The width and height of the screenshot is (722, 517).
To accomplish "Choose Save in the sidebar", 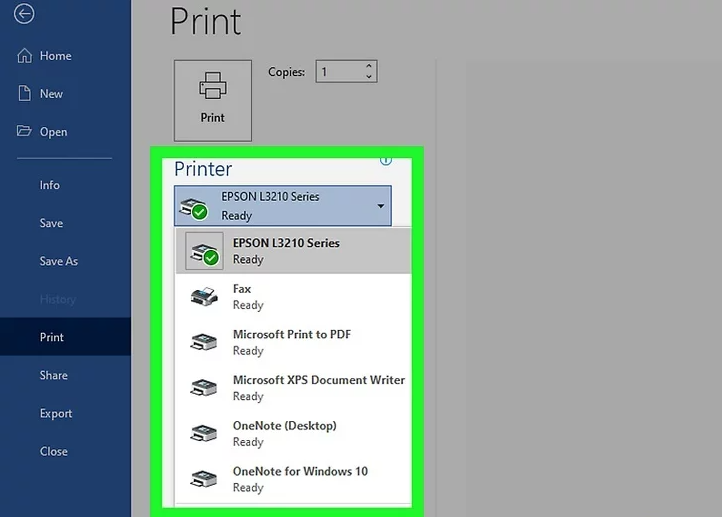I will pos(65,223).
